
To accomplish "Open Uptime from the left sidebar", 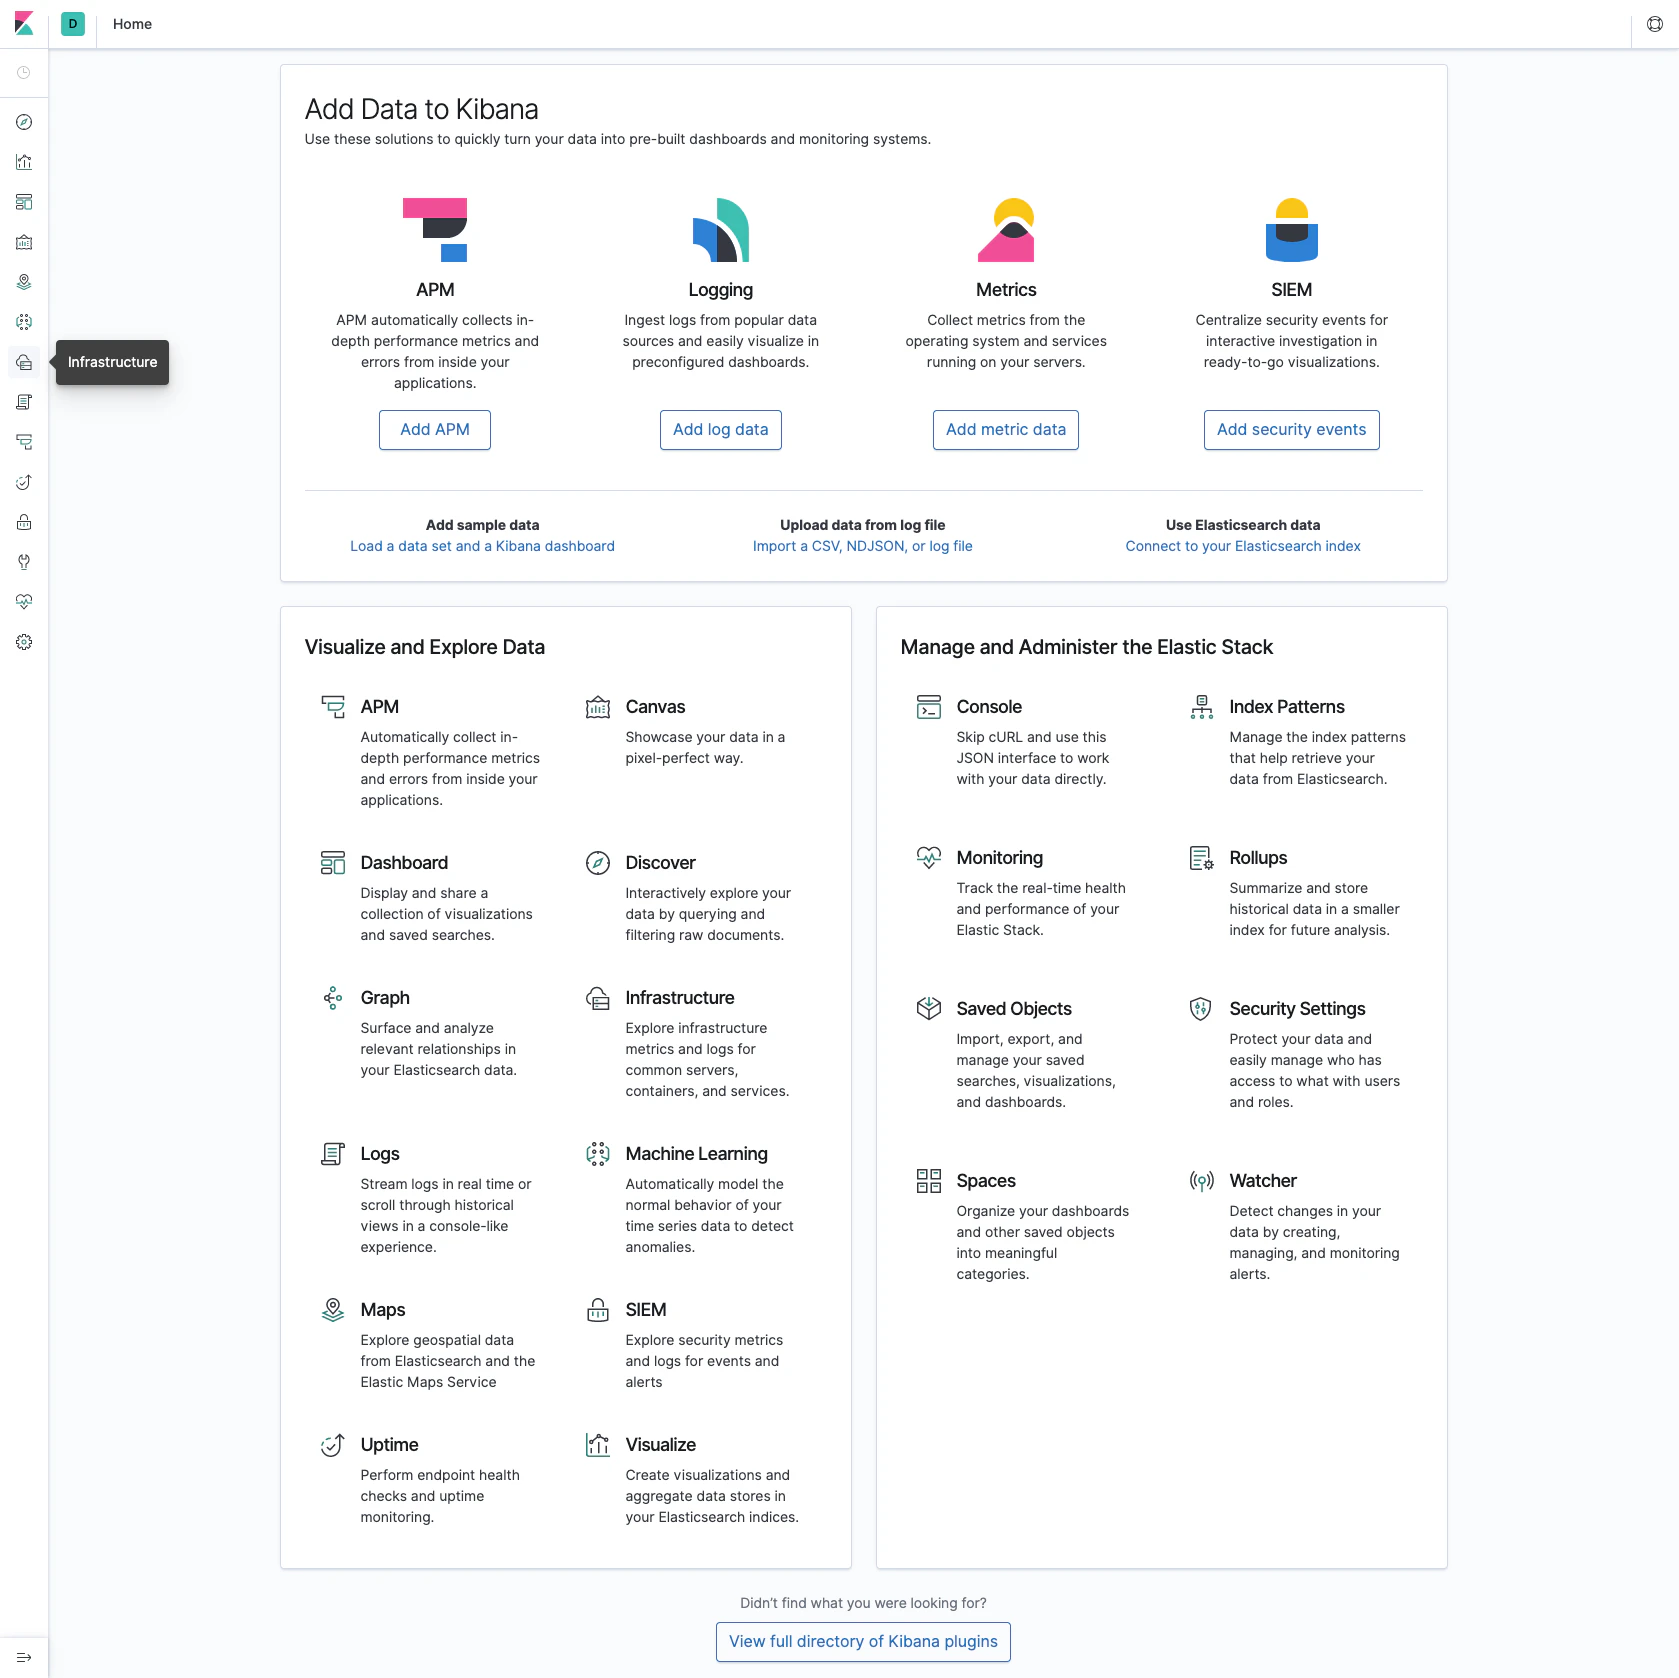I will point(24,482).
